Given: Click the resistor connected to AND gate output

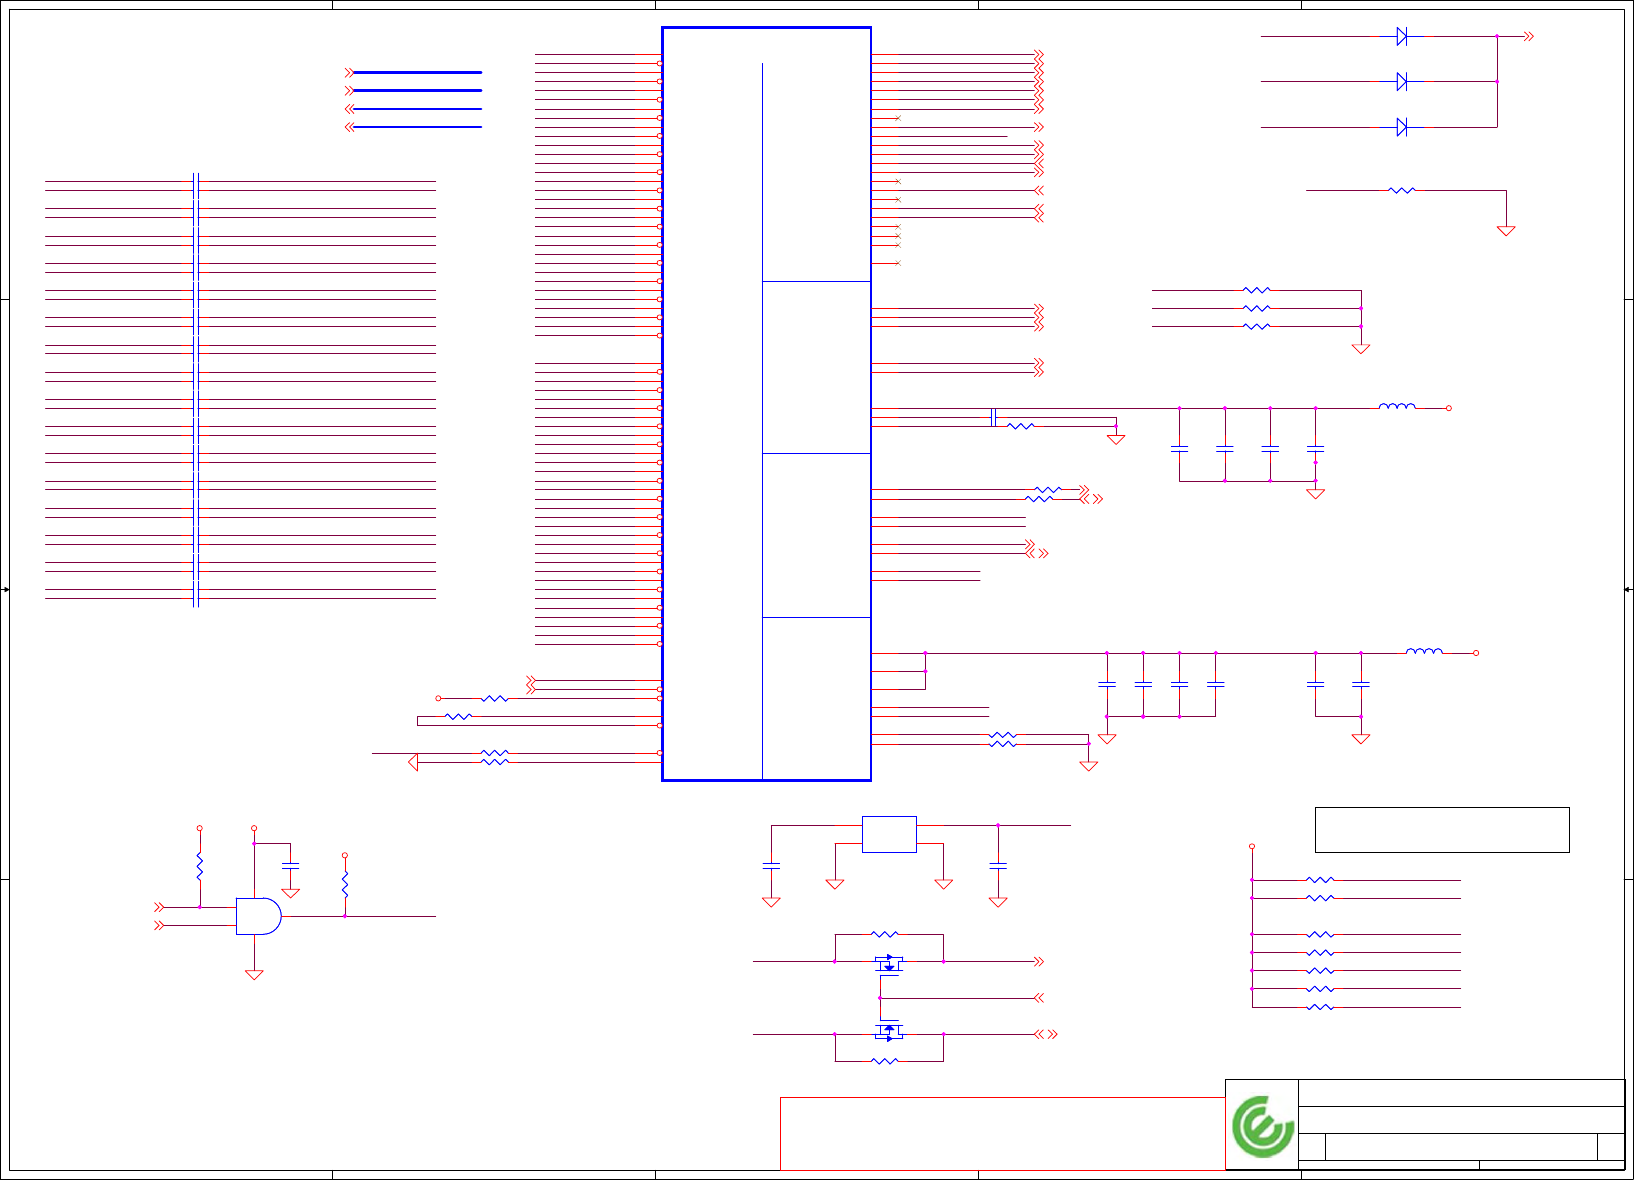Looking at the screenshot, I should (345, 885).
